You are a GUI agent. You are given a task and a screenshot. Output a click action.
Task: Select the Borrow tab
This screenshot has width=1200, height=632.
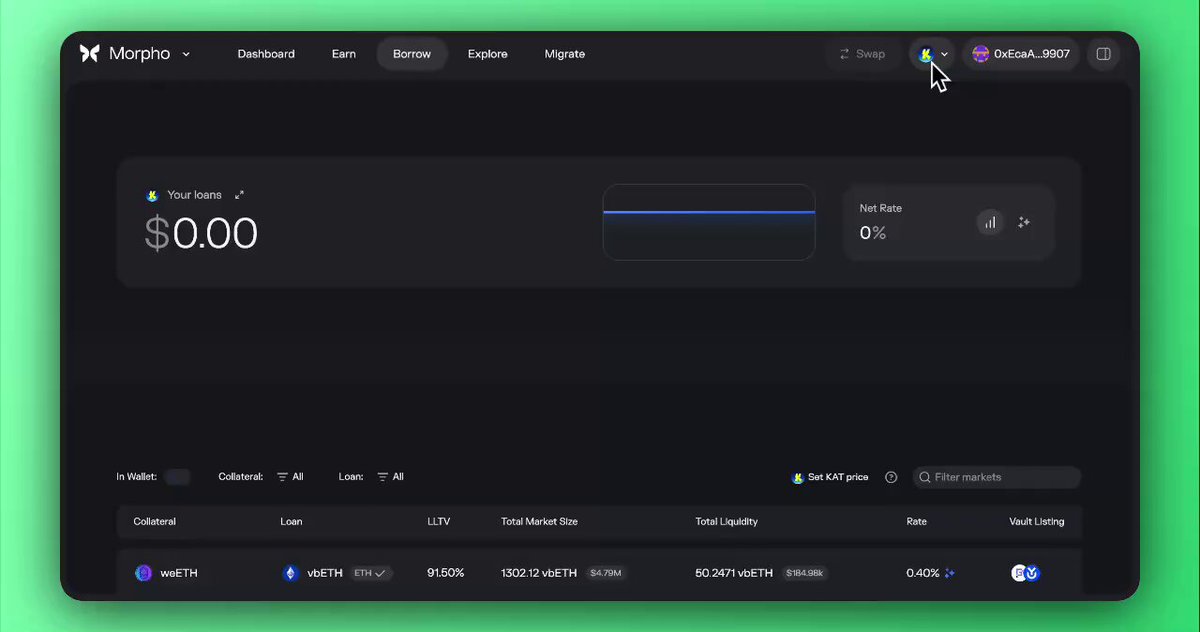pyautogui.click(x=412, y=54)
